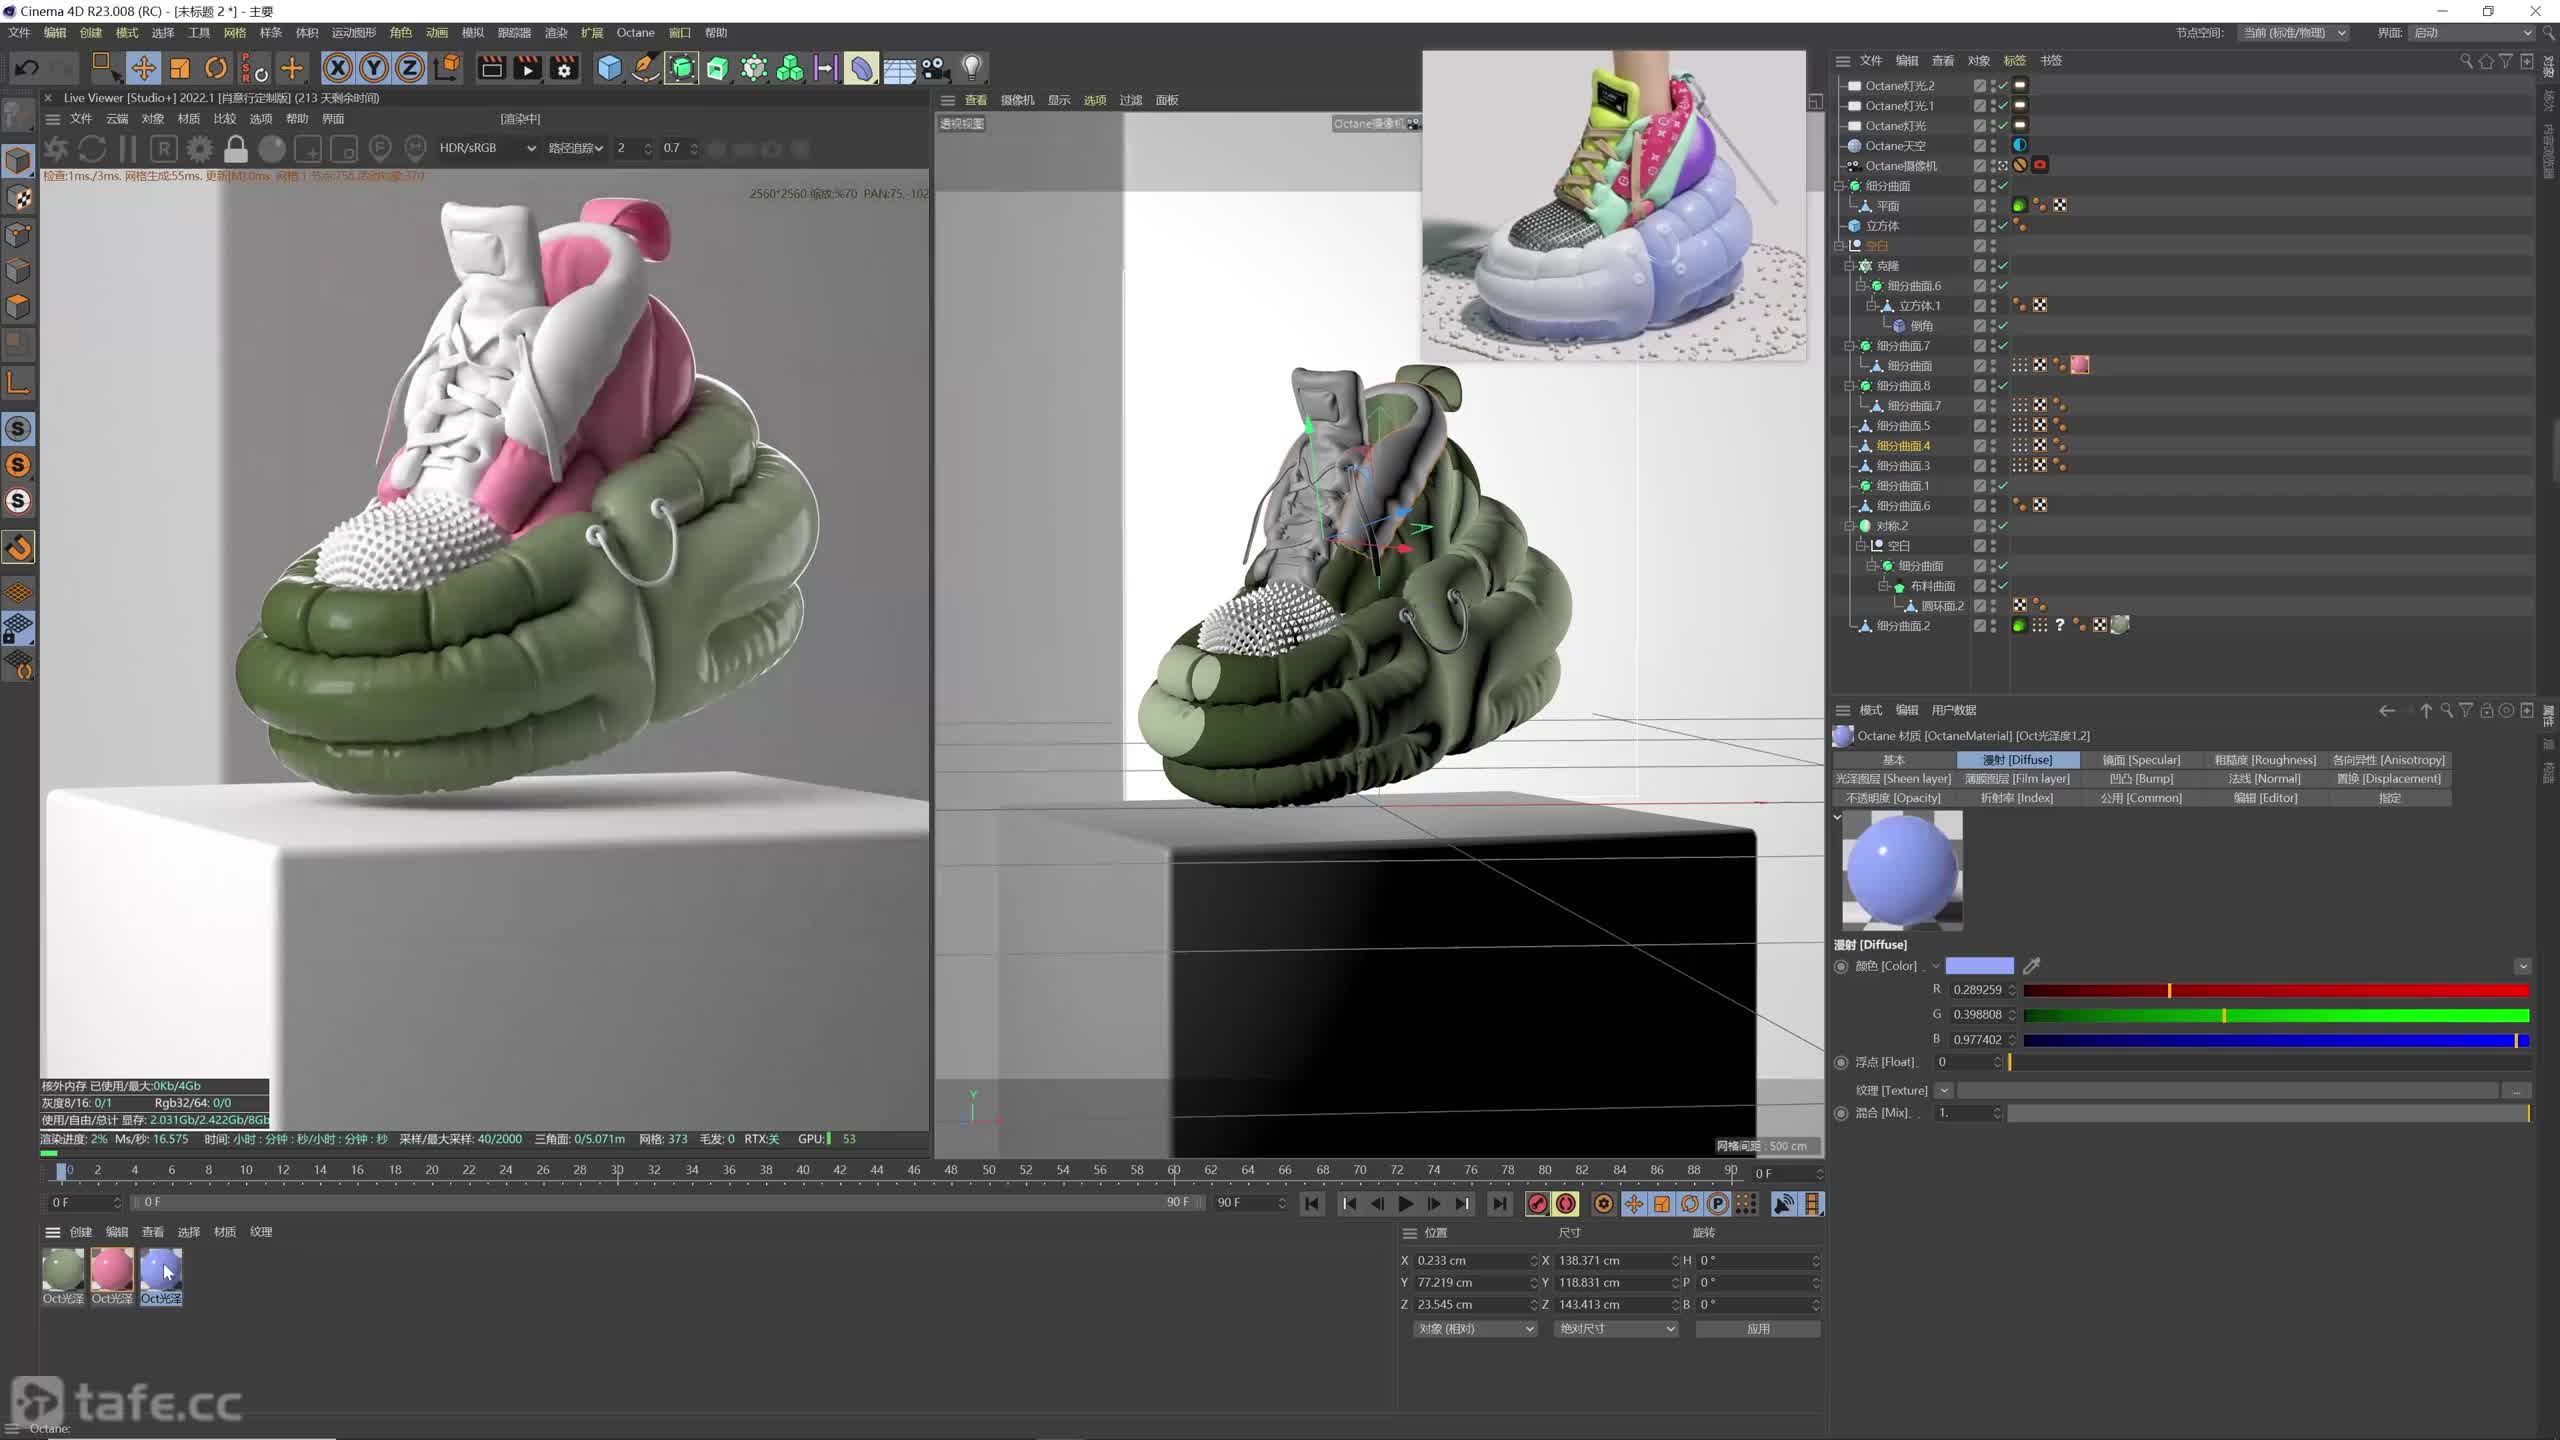The height and width of the screenshot is (1440, 2560).
Task: Click the 应用 apply button
Action: click(x=1758, y=1329)
